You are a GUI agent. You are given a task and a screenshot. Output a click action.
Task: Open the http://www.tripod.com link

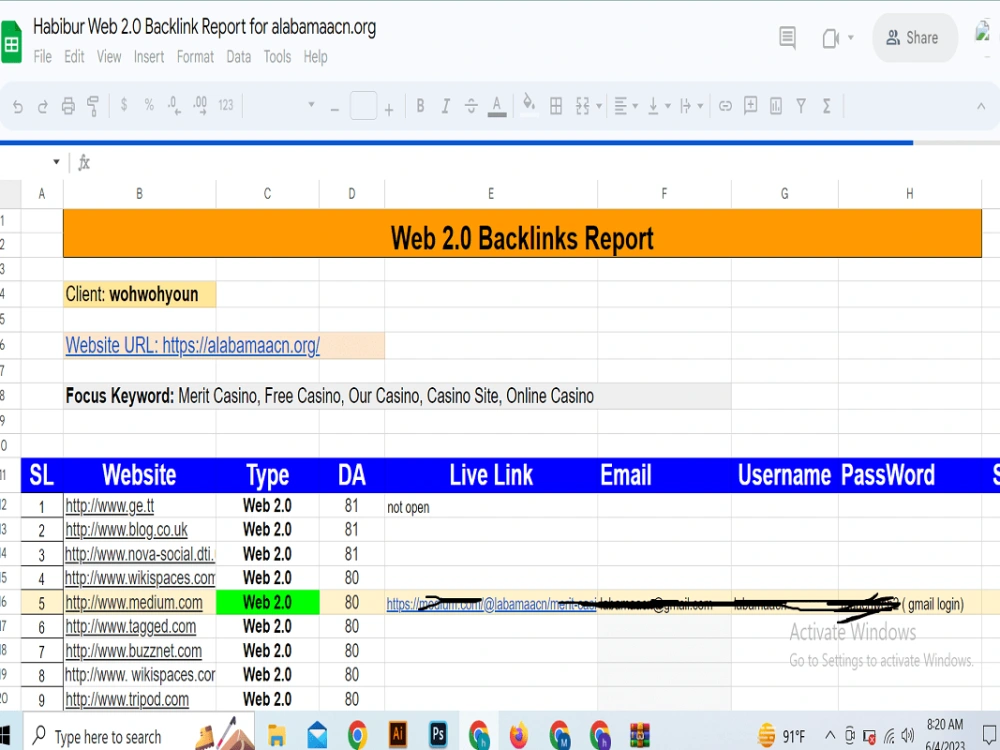click(127, 700)
